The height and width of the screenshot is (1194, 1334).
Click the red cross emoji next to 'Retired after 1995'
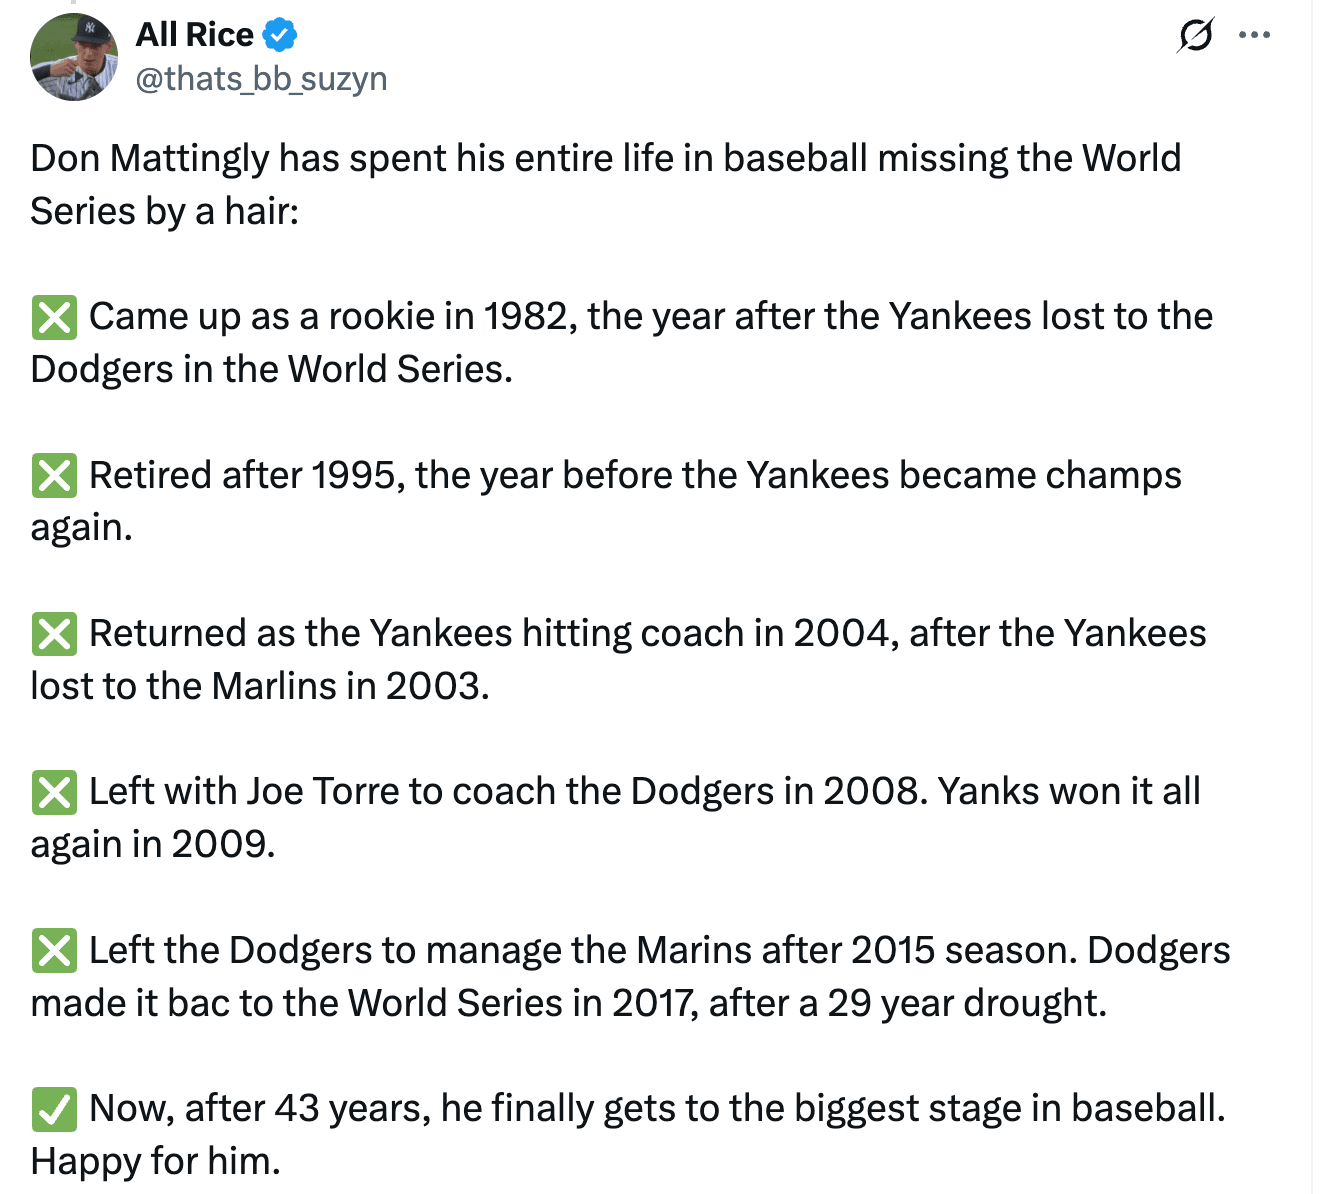[x=55, y=476]
